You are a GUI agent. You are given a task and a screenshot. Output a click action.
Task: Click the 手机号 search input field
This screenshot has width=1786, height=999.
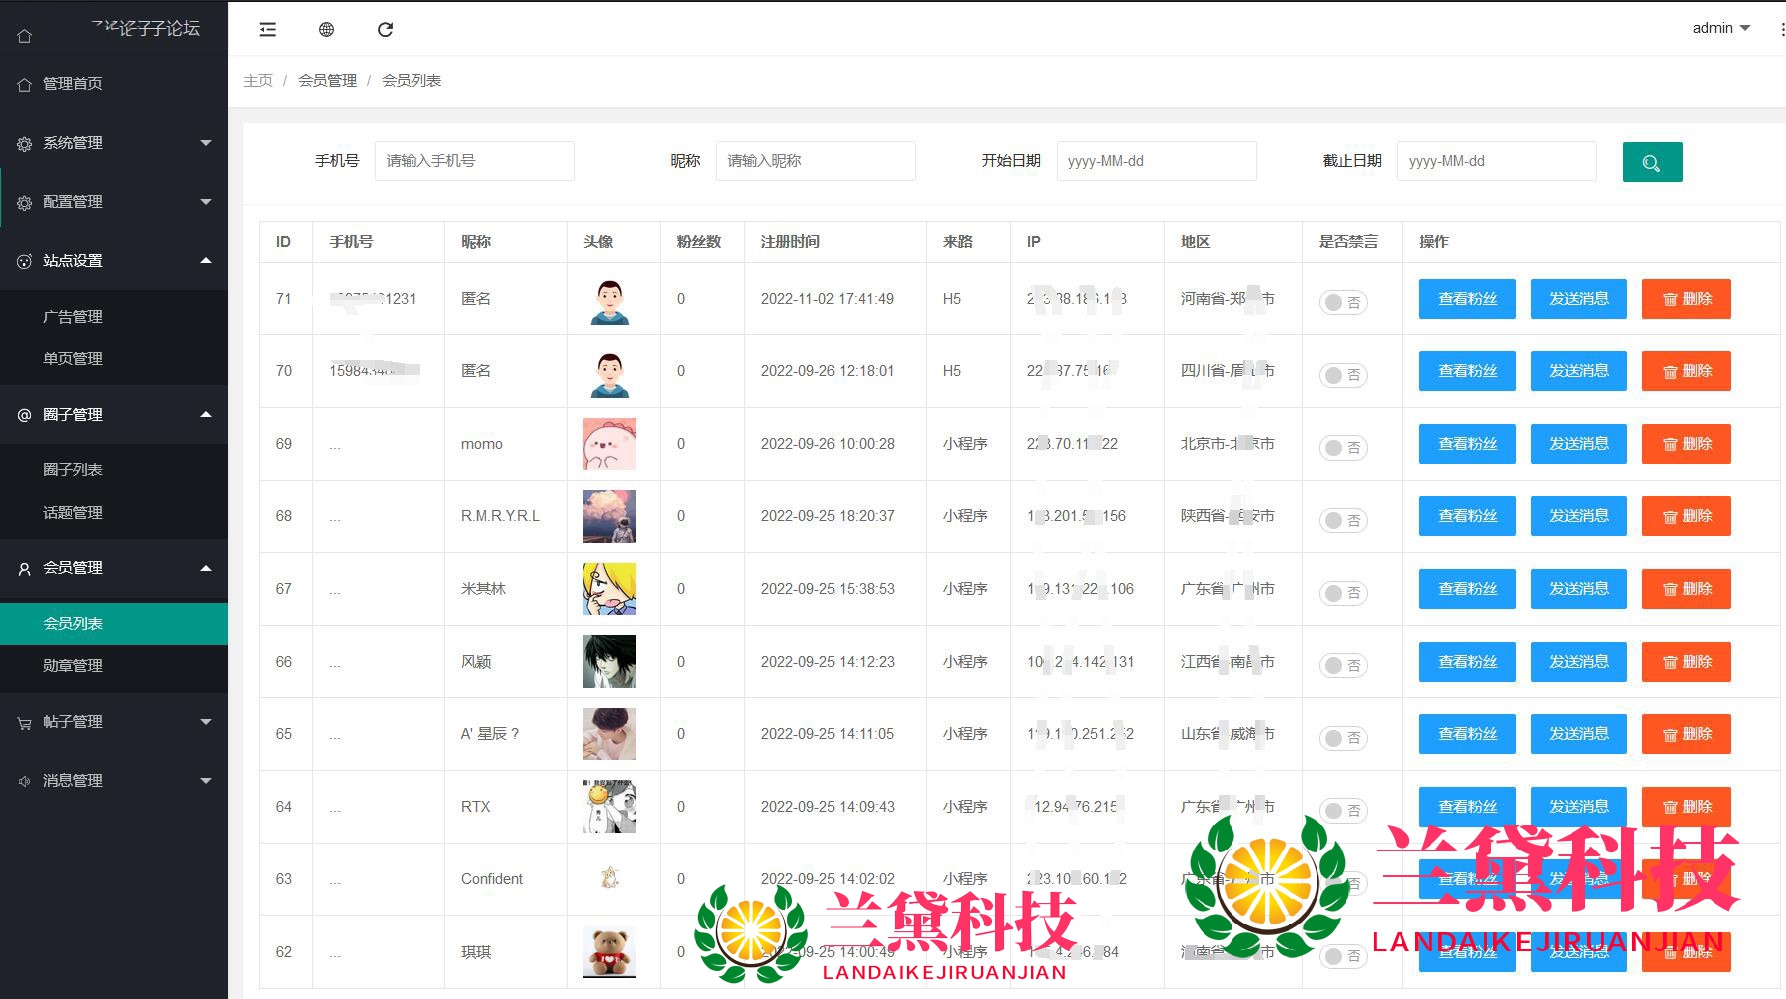click(474, 161)
